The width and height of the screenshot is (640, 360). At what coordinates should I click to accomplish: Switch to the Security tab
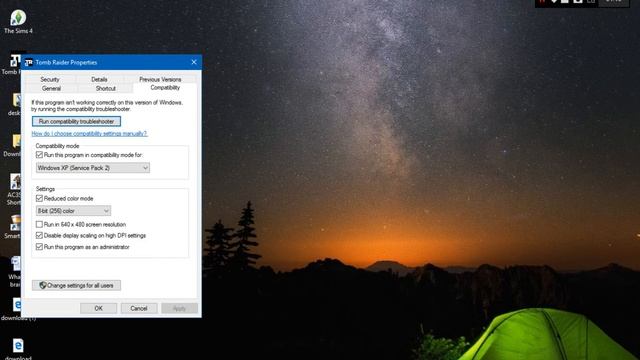(50, 79)
